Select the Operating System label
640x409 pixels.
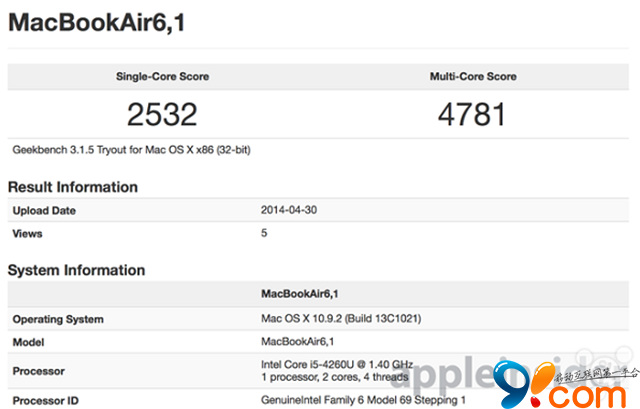tap(58, 319)
